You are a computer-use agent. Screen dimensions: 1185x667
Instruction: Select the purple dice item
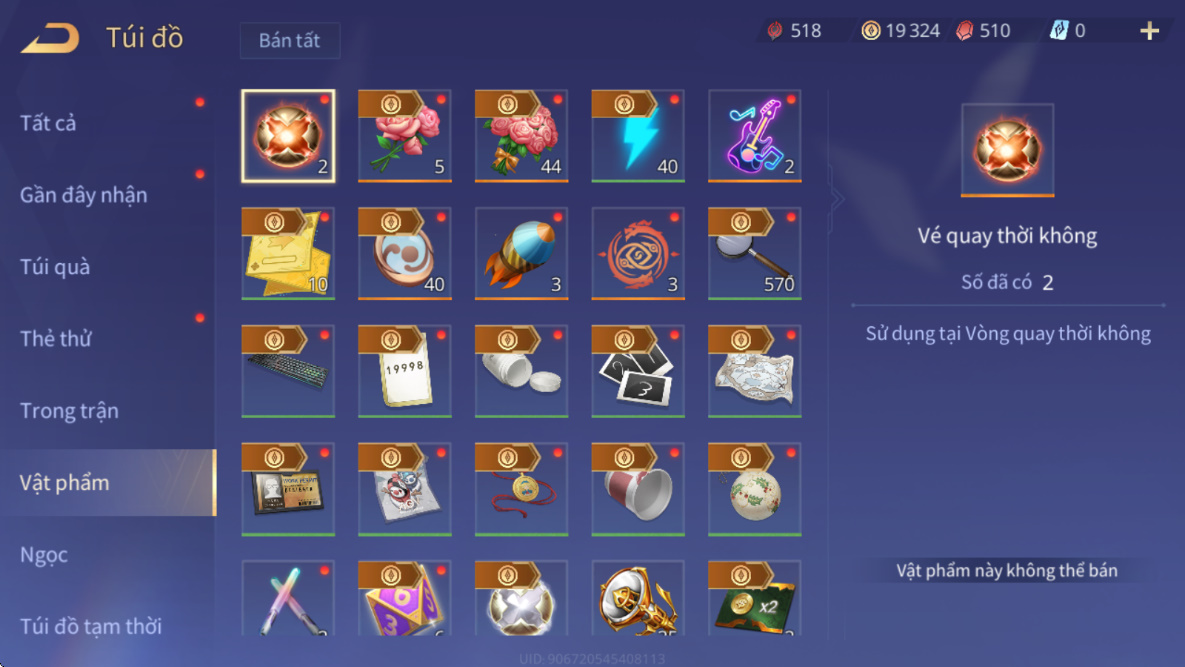(x=404, y=598)
